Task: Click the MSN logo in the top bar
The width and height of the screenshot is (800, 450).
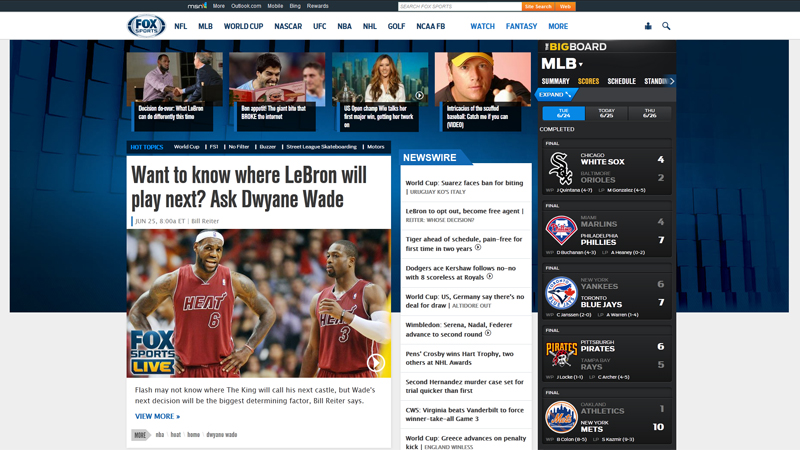Action: point(197,6)
